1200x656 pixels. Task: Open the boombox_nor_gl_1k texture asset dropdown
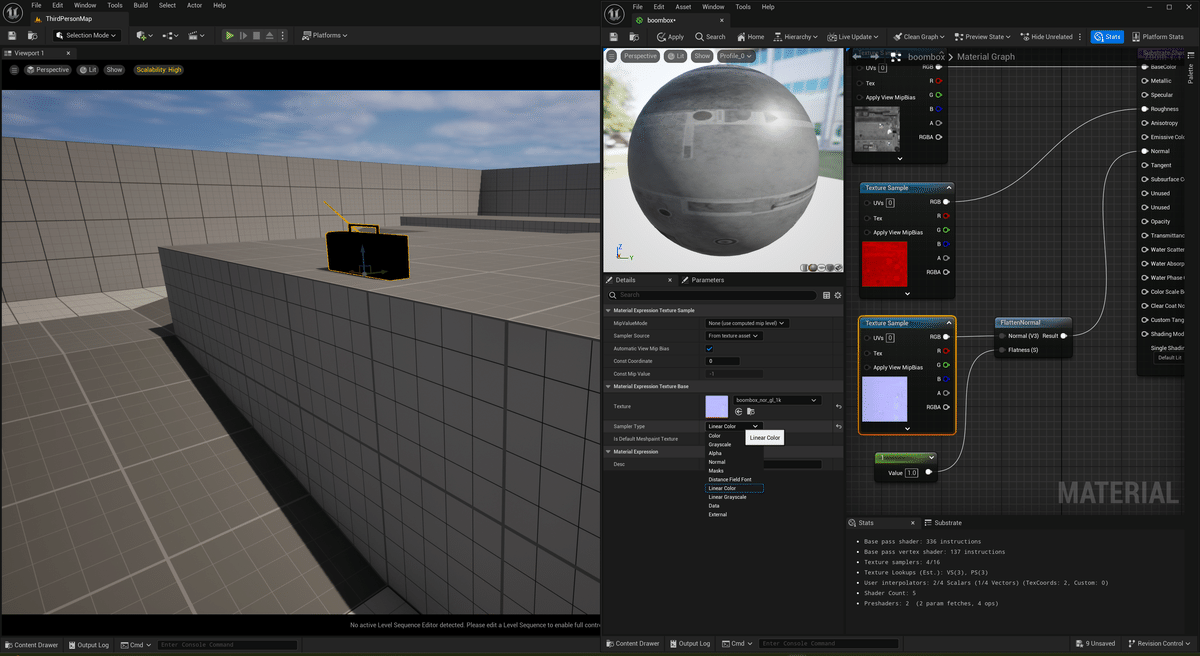(777, 400)
